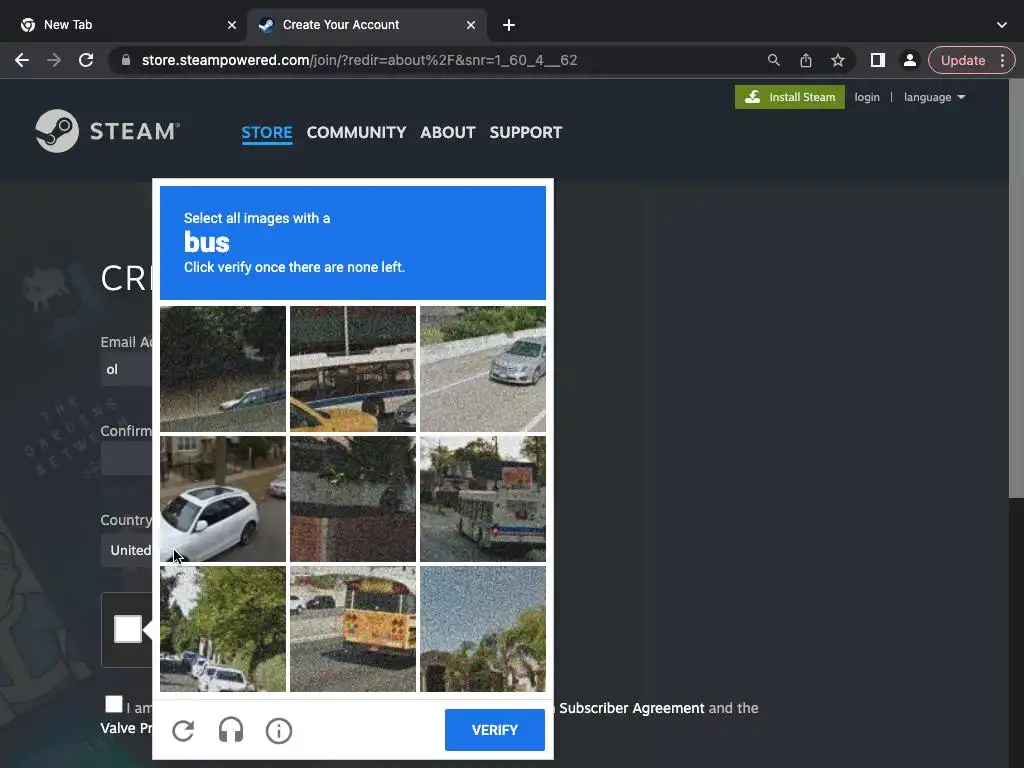The image size is (1024, 768).
Task: Expand the tab search chevron
Action: click(x=1002, y=25)
